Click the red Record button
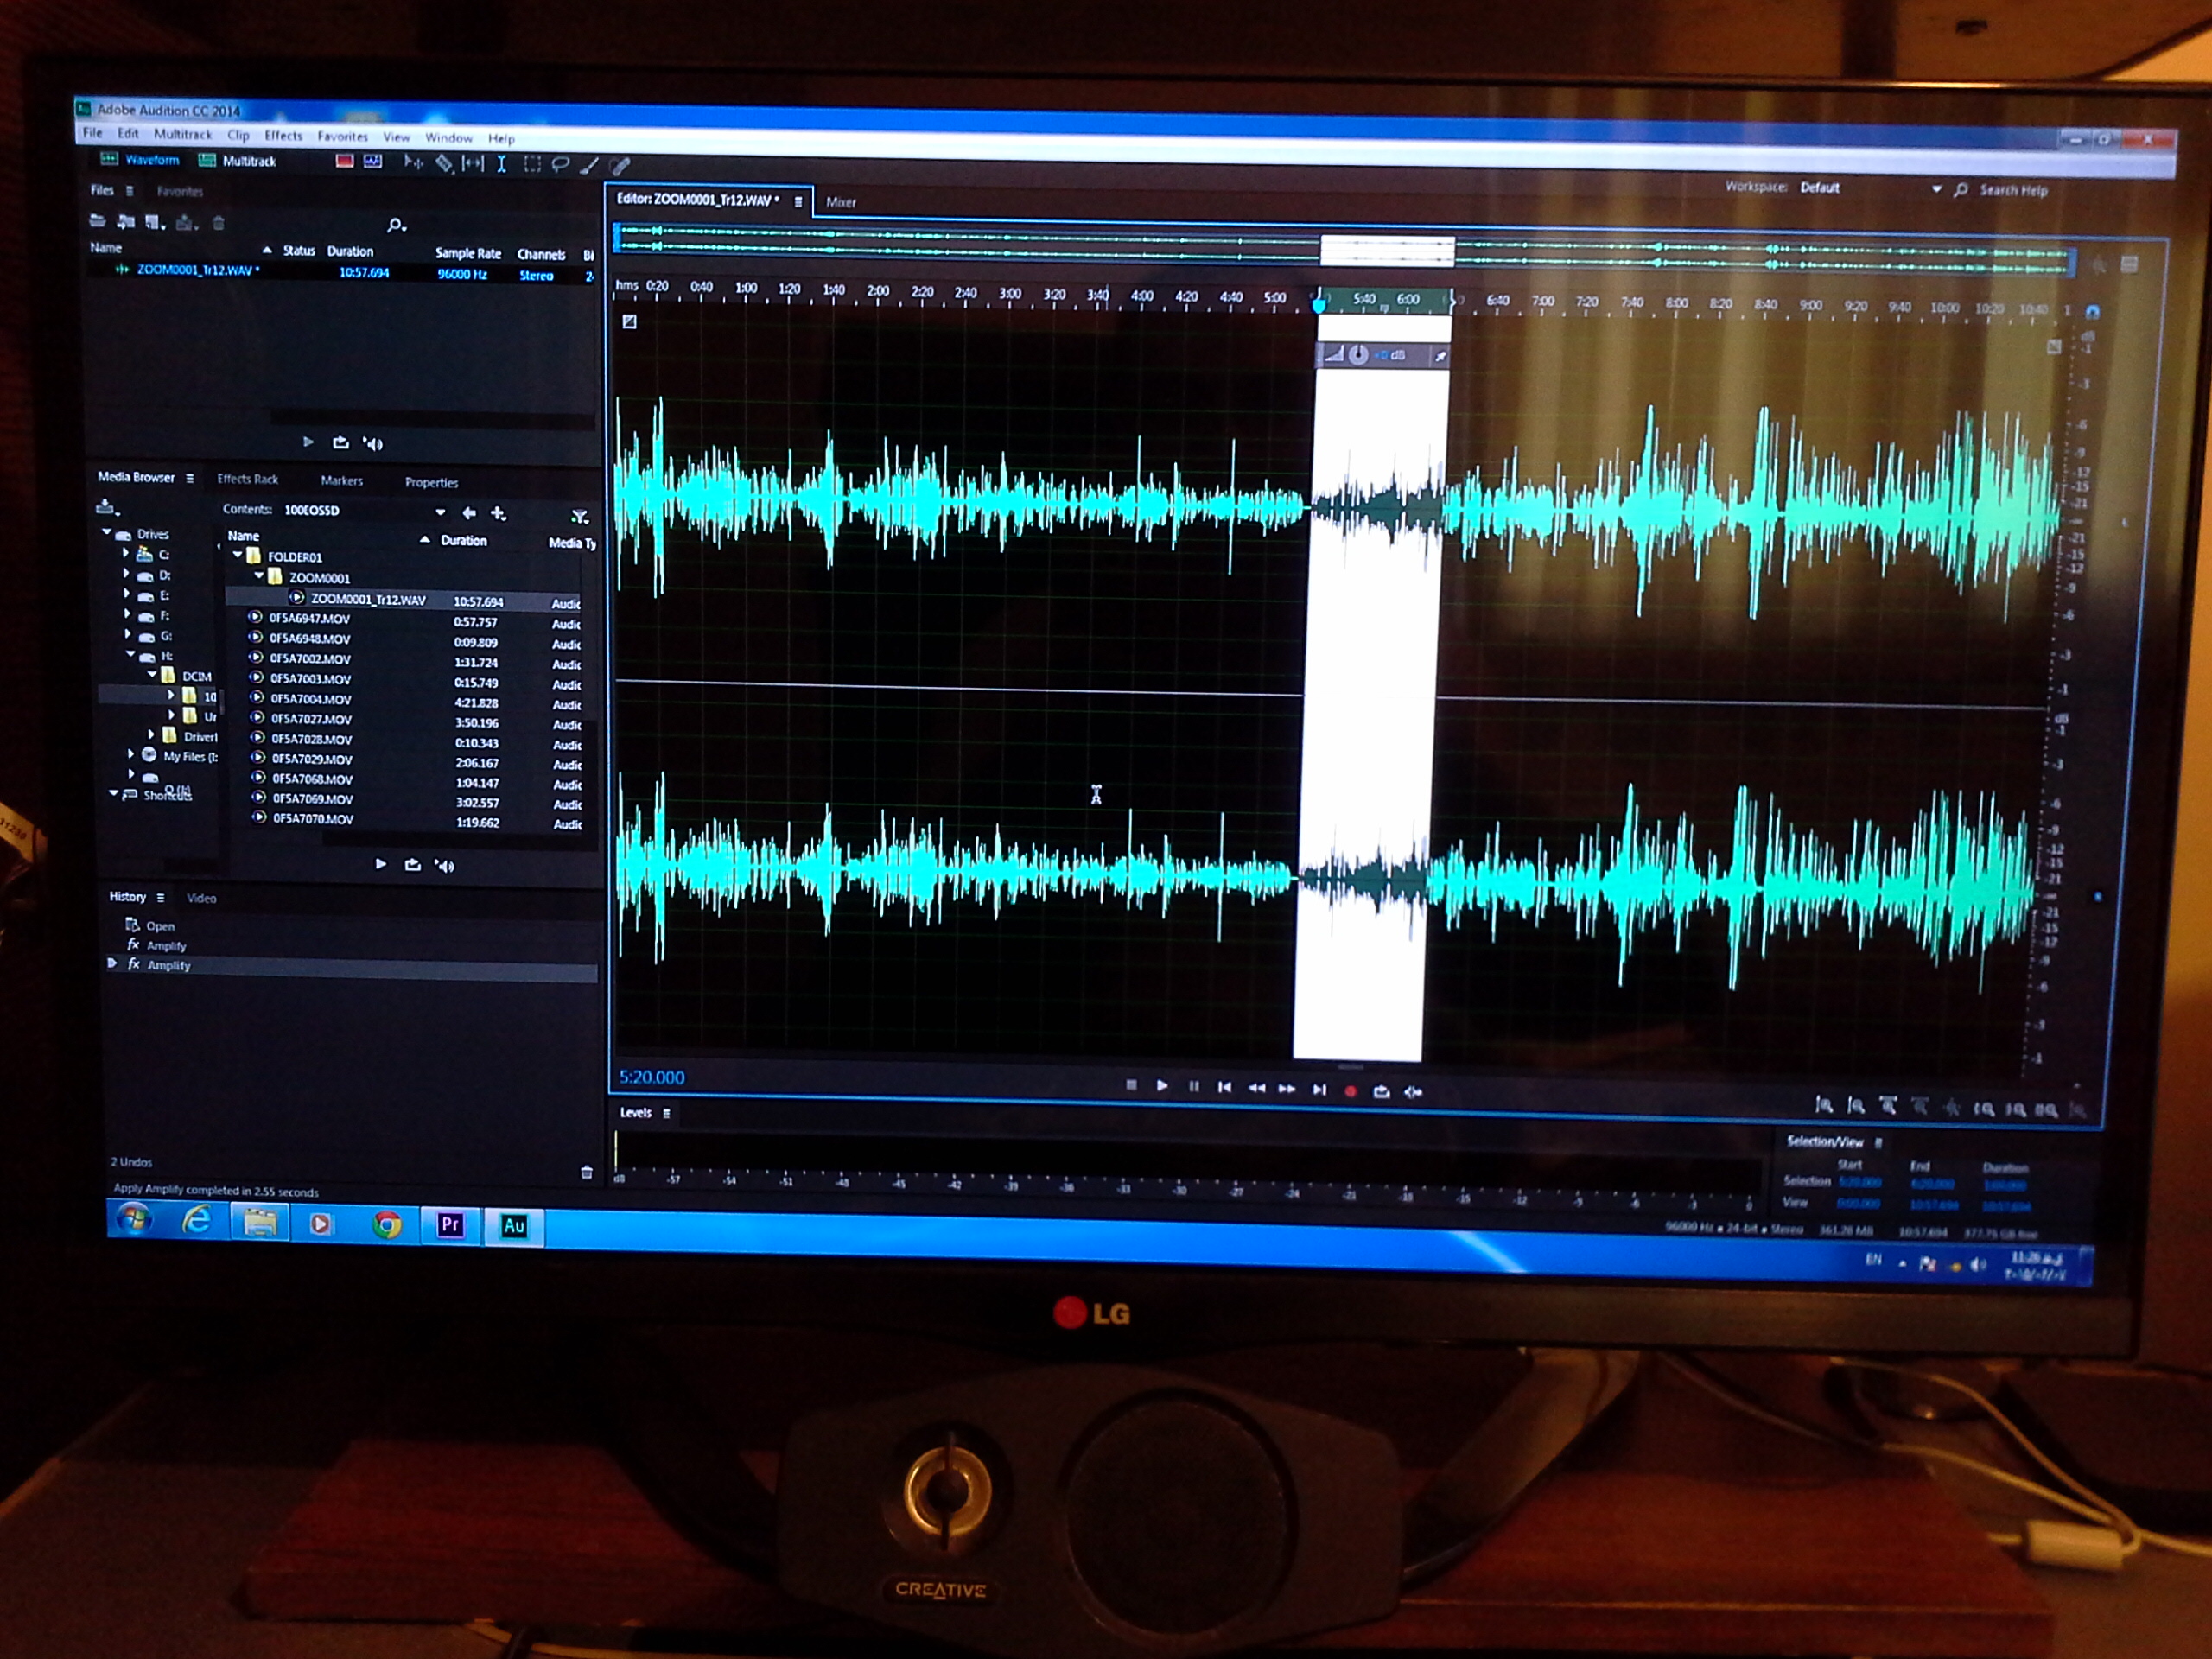Image resolution: width=2212 pixels, height=1659 pixels. click(1350, 1091)
